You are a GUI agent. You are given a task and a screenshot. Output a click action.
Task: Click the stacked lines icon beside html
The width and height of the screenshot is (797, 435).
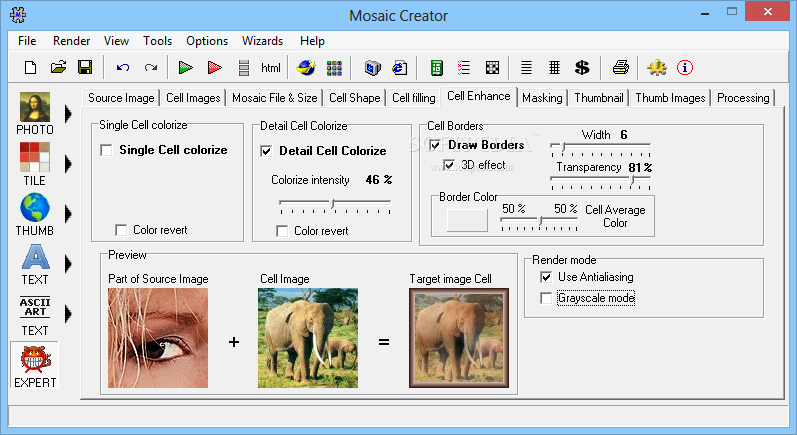pyautogui.click(x=244, y=68)
